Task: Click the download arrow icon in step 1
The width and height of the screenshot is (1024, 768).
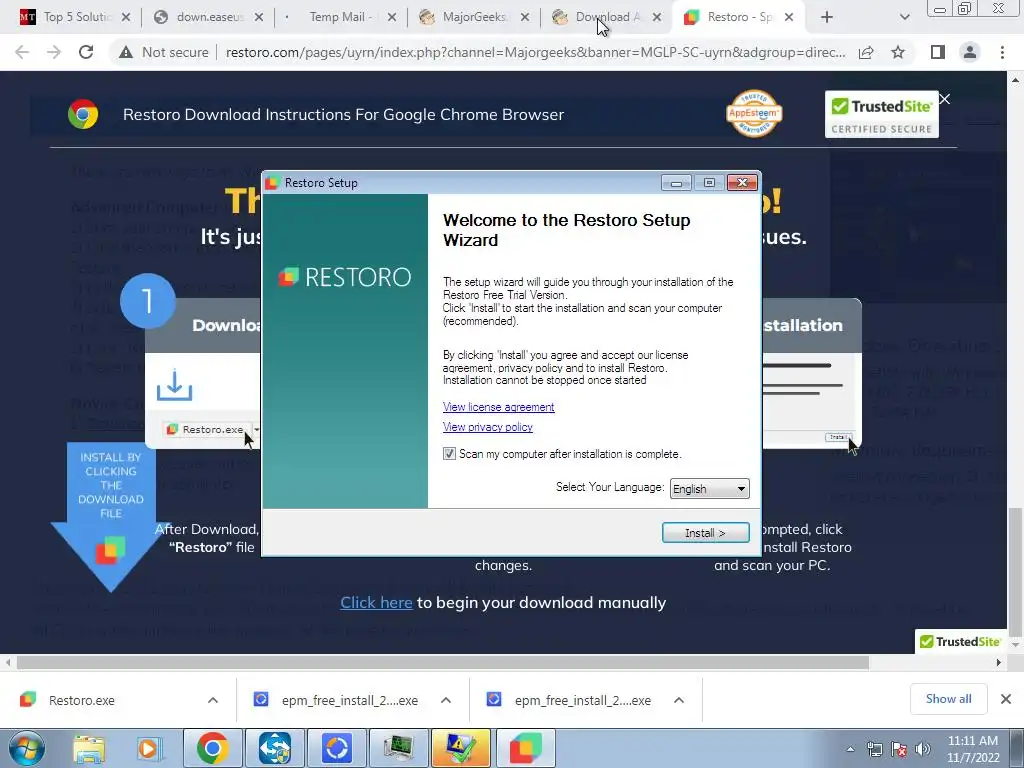Action: [174, 385]
